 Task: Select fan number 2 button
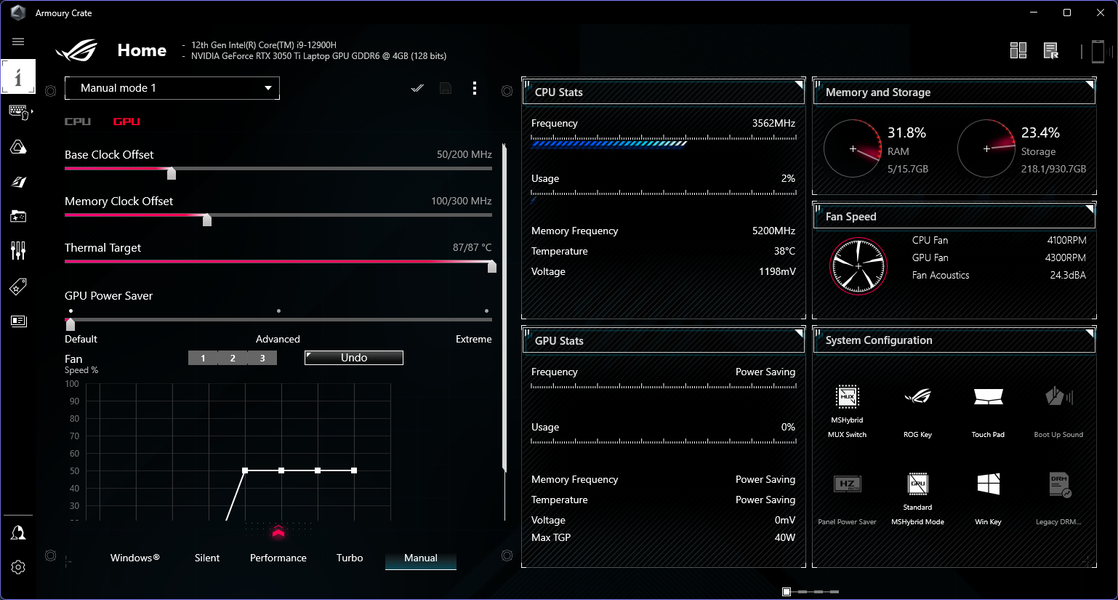[232, 358]
